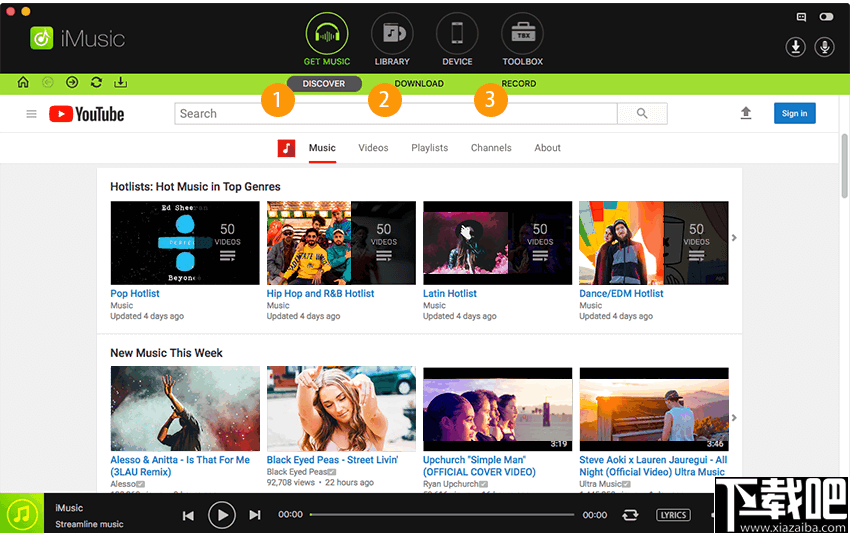
Task: Click the Latin Hotlist link
Action: tap(450, 293)
